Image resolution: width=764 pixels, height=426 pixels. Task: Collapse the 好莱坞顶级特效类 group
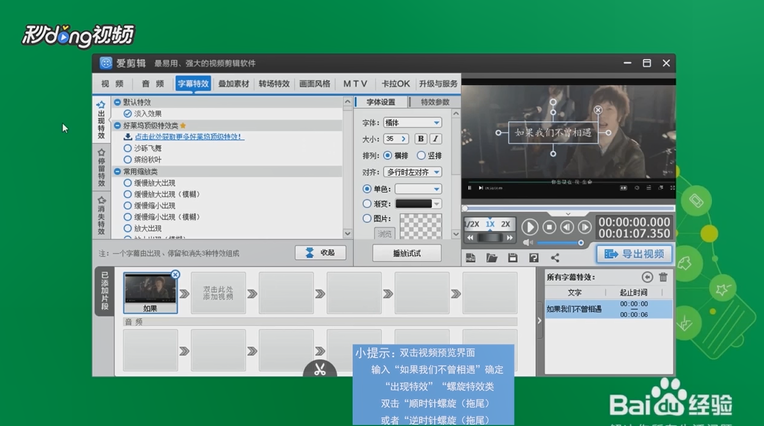[117, 126]
